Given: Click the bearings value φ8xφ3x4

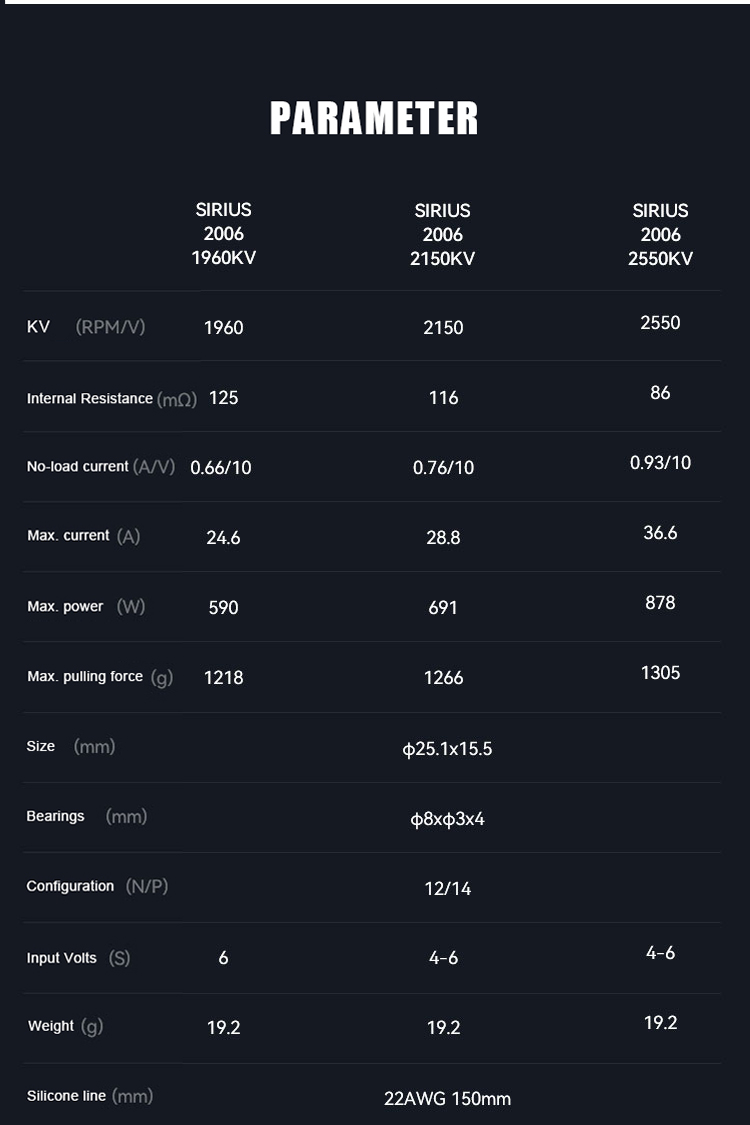Looking at the screenshot, I should click(447, 819).
